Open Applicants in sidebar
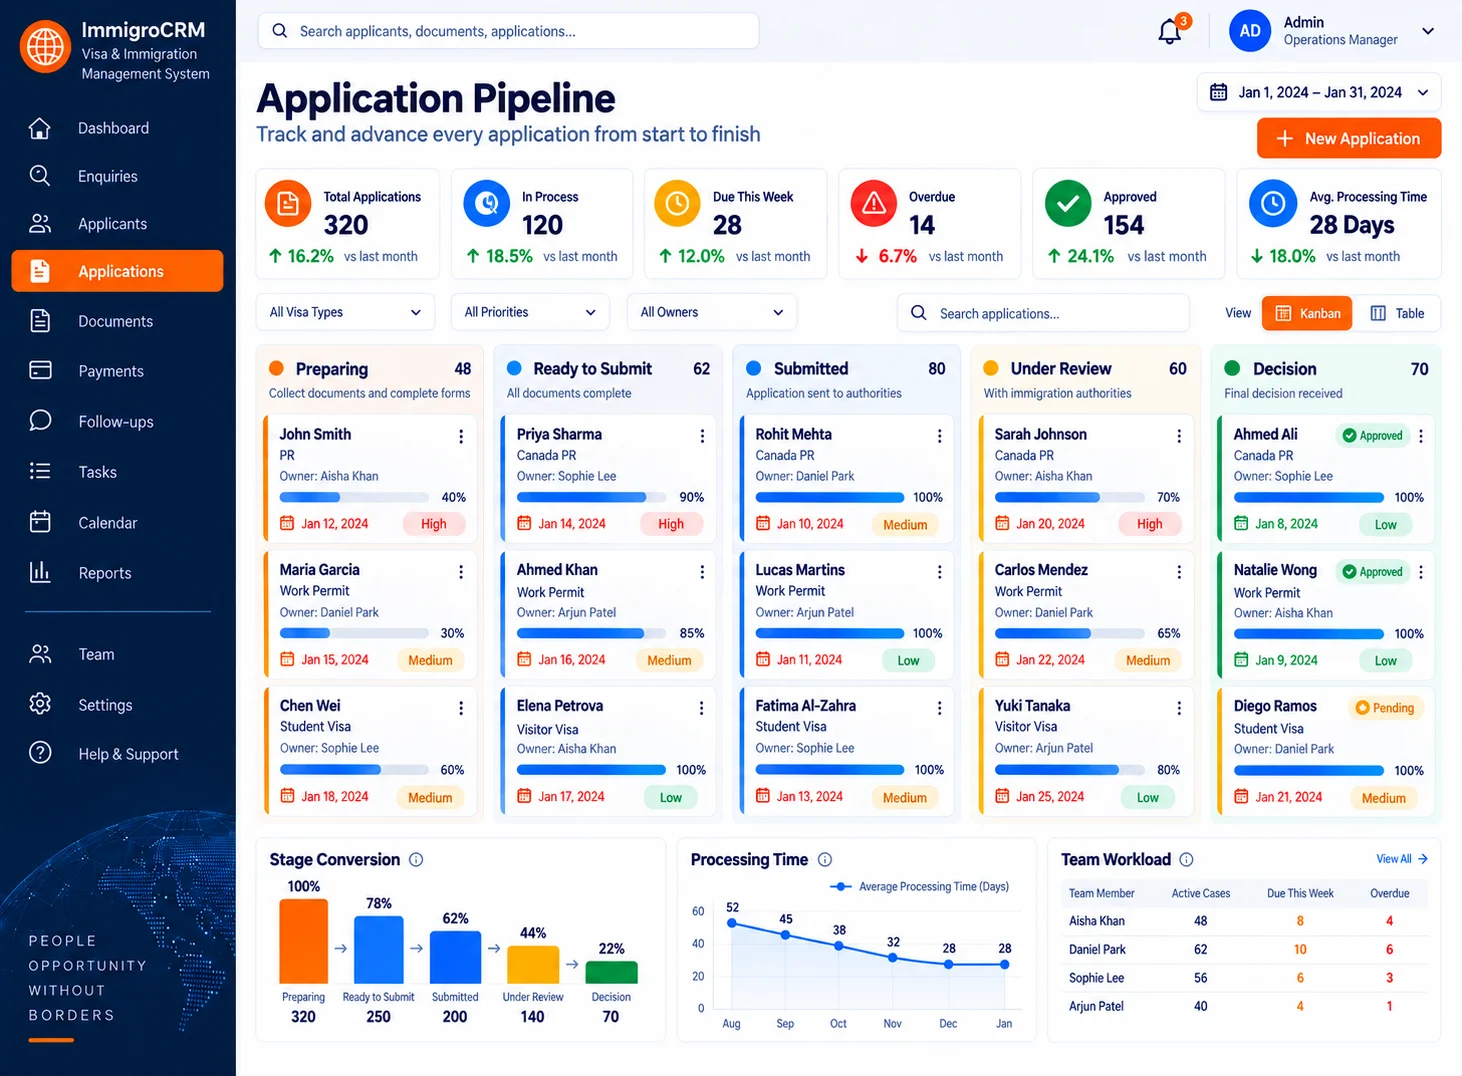The width and height of the screenshot is (1462, 1076). [117, 224]
